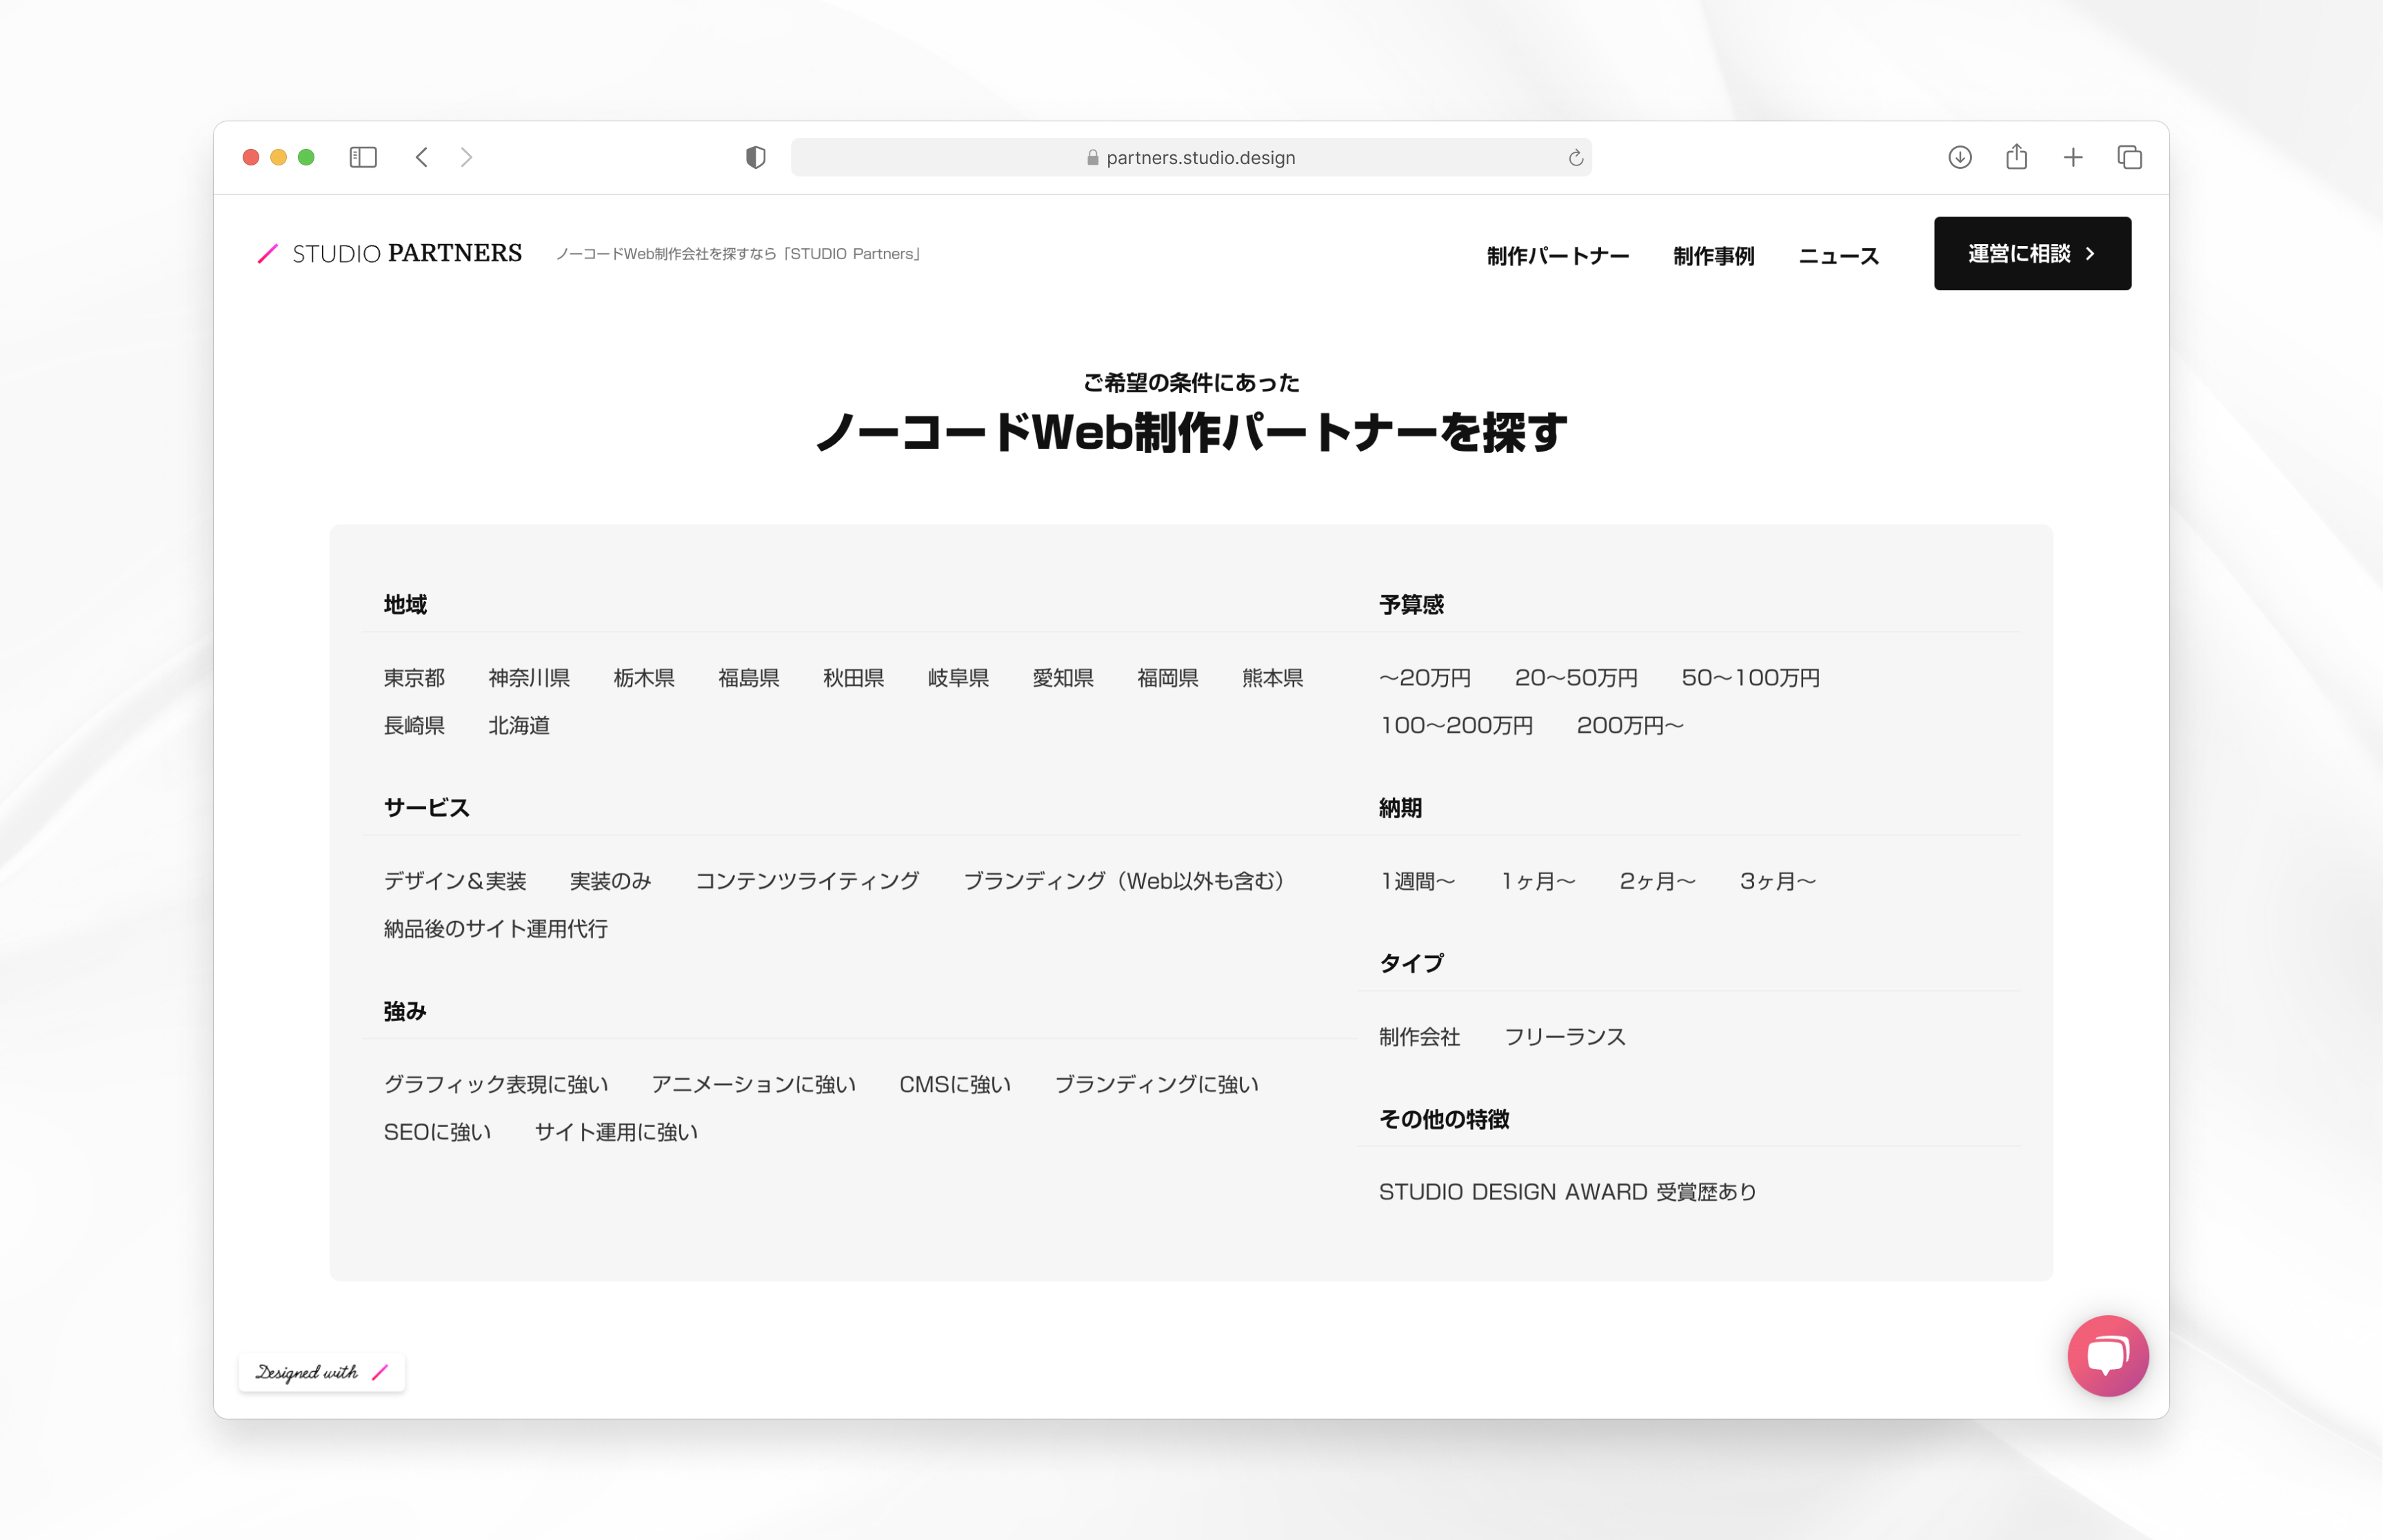
Task: Click the Designed with badge
Action: 321,1372
